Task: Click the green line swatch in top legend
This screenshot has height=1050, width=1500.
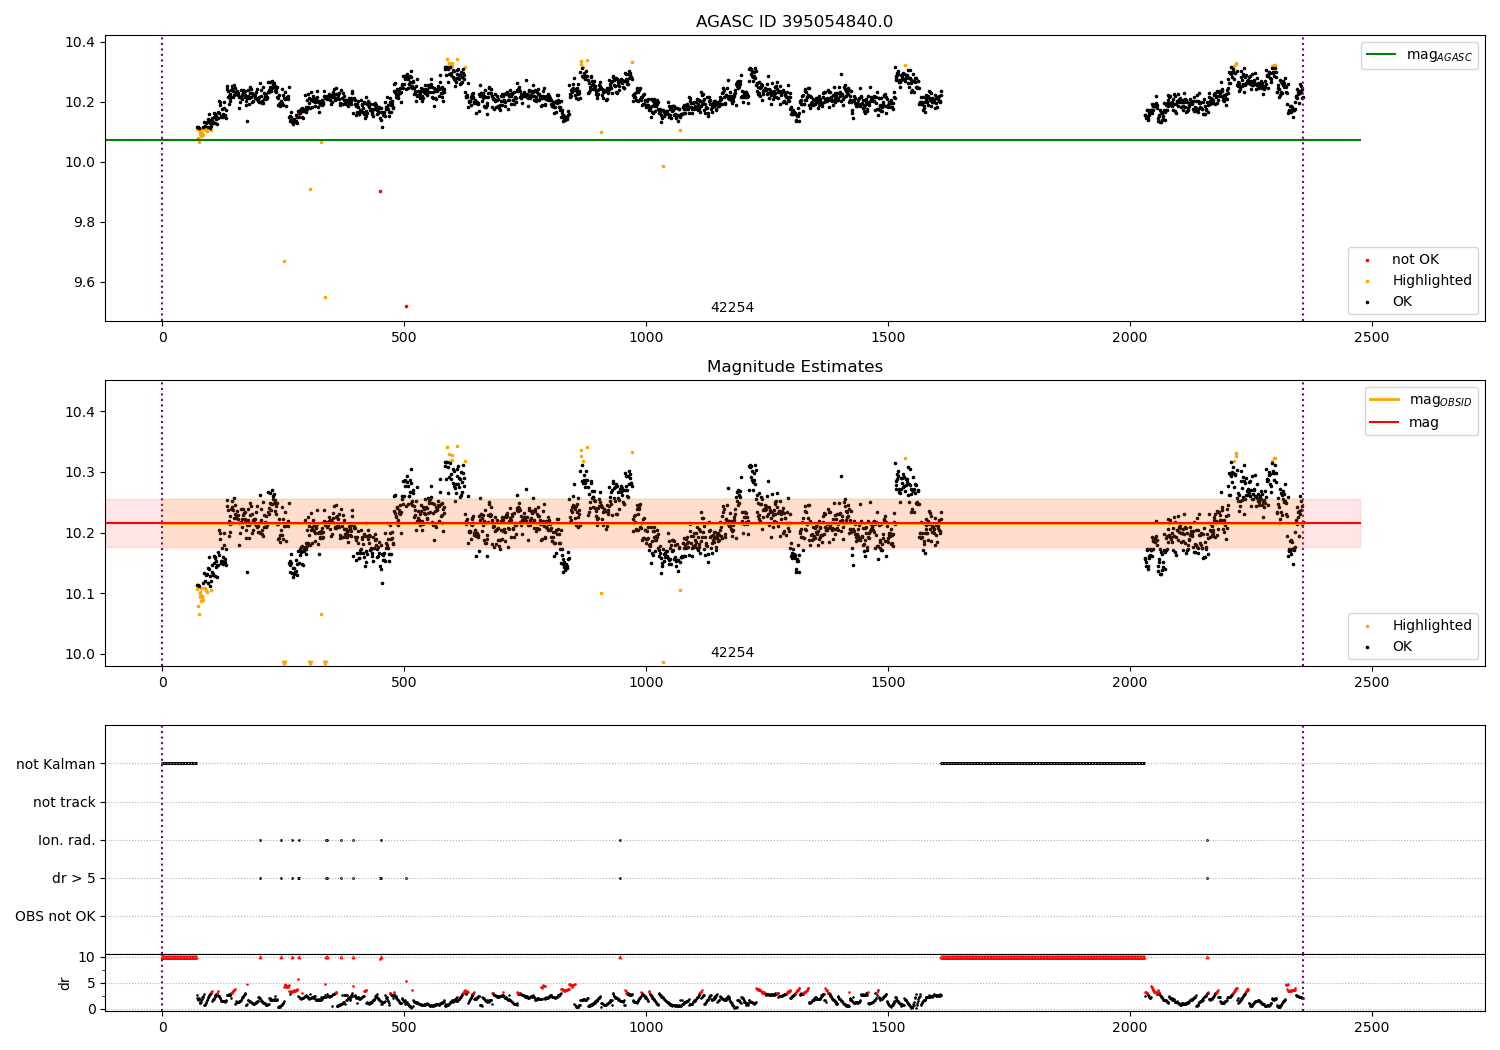Action: point(1382,55)
